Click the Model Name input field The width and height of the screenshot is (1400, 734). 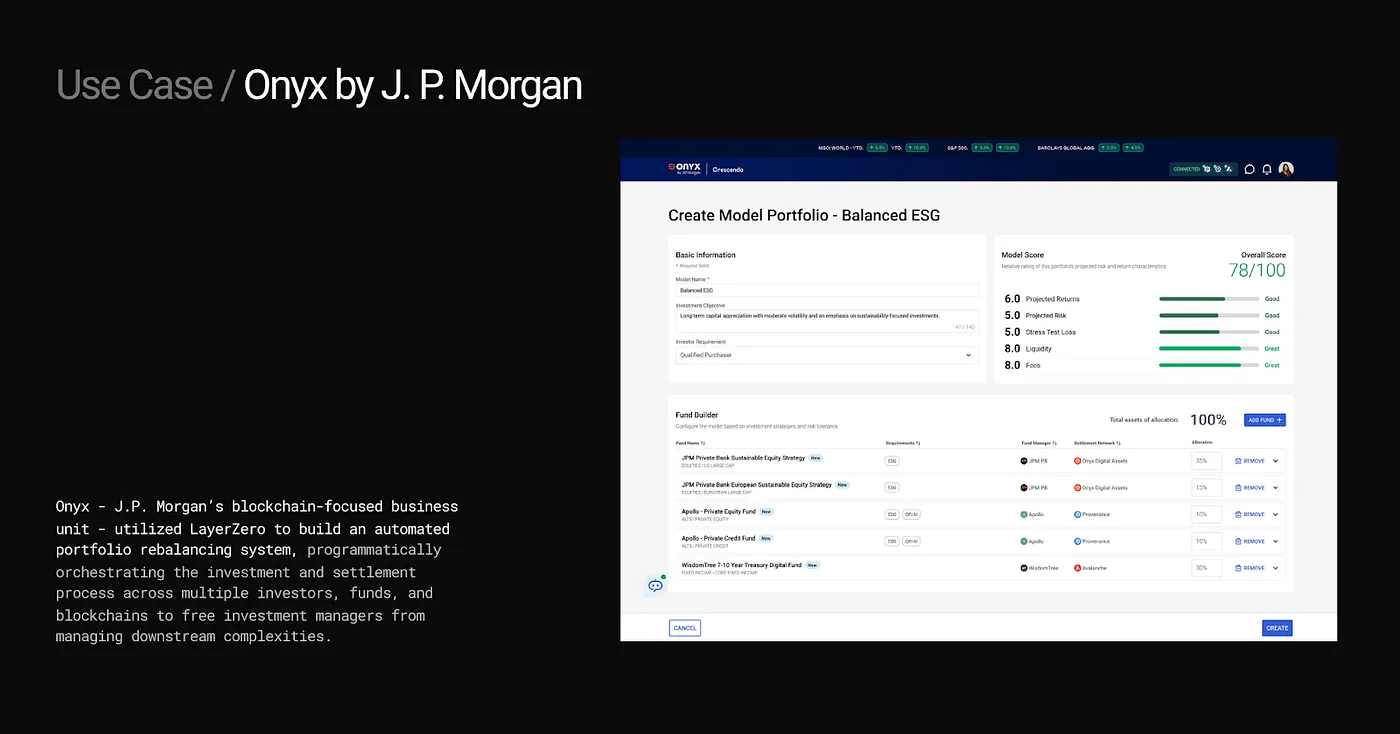826,290
